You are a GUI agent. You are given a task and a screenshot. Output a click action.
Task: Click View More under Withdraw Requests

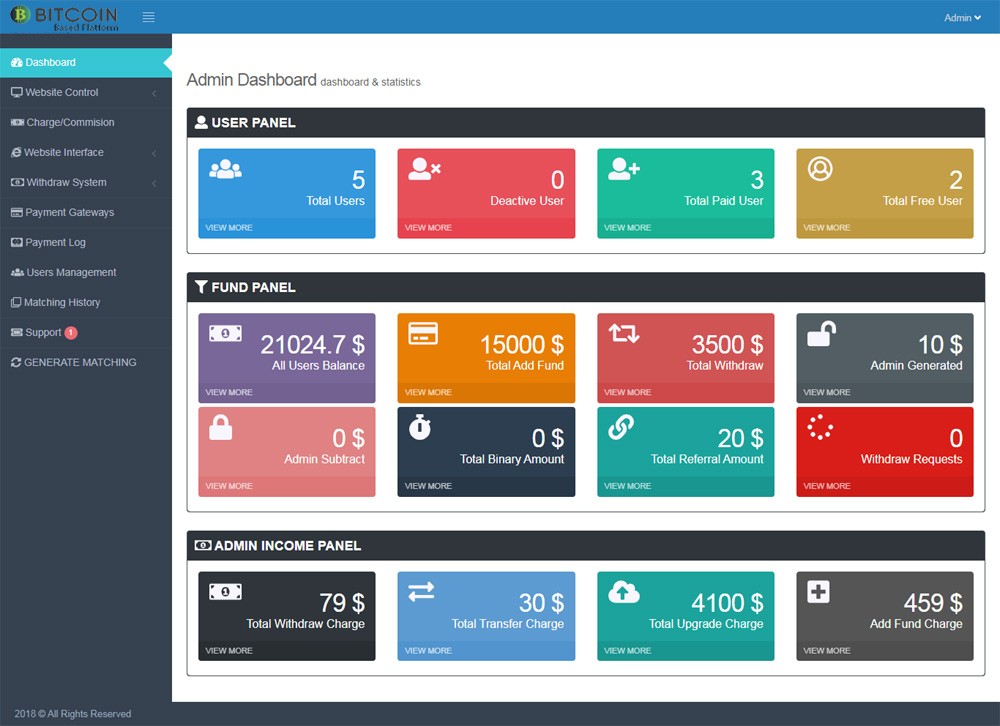[827, 486]
